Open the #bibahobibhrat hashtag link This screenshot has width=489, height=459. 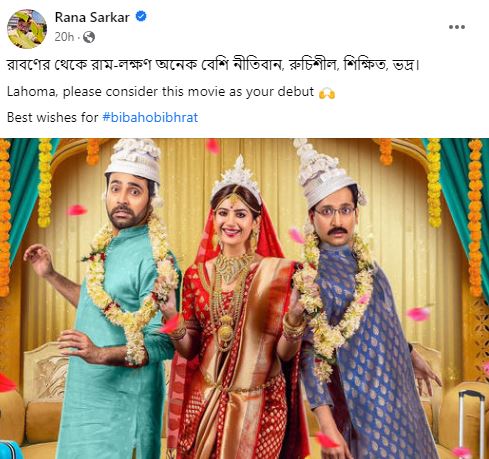[150, 117]
